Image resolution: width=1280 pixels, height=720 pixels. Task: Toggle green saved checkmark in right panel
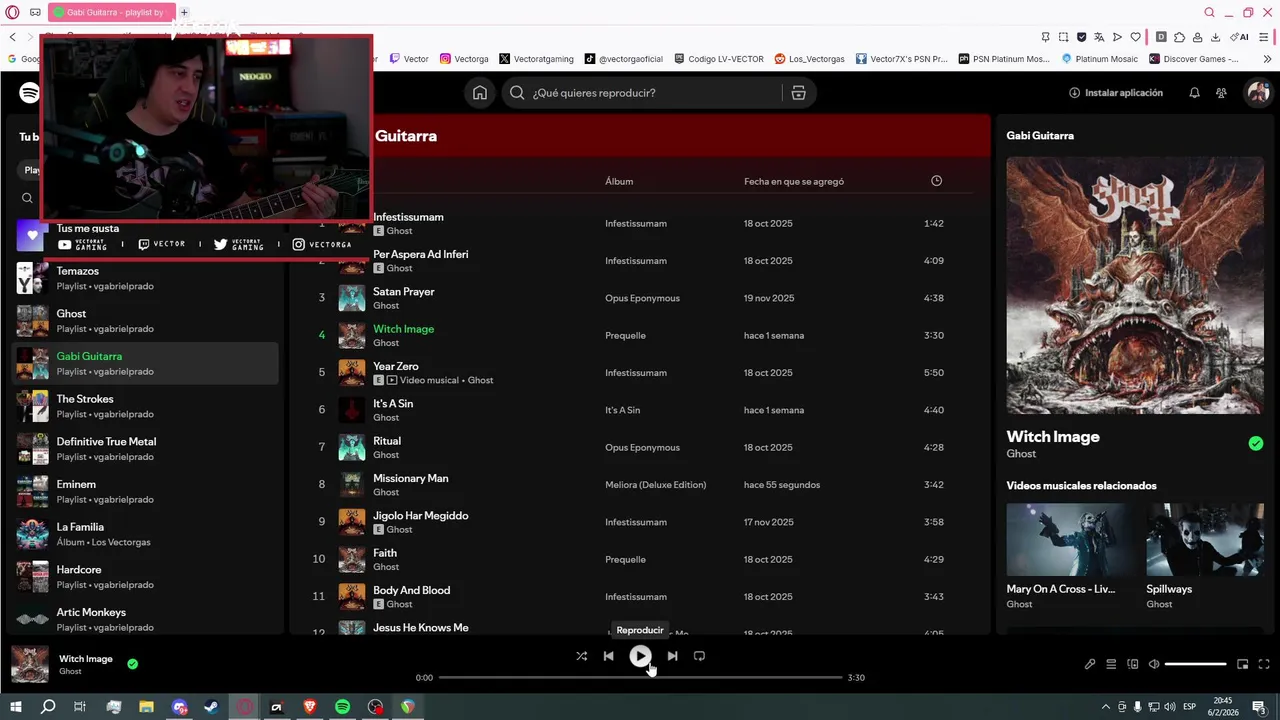(x=1256, y=443)
